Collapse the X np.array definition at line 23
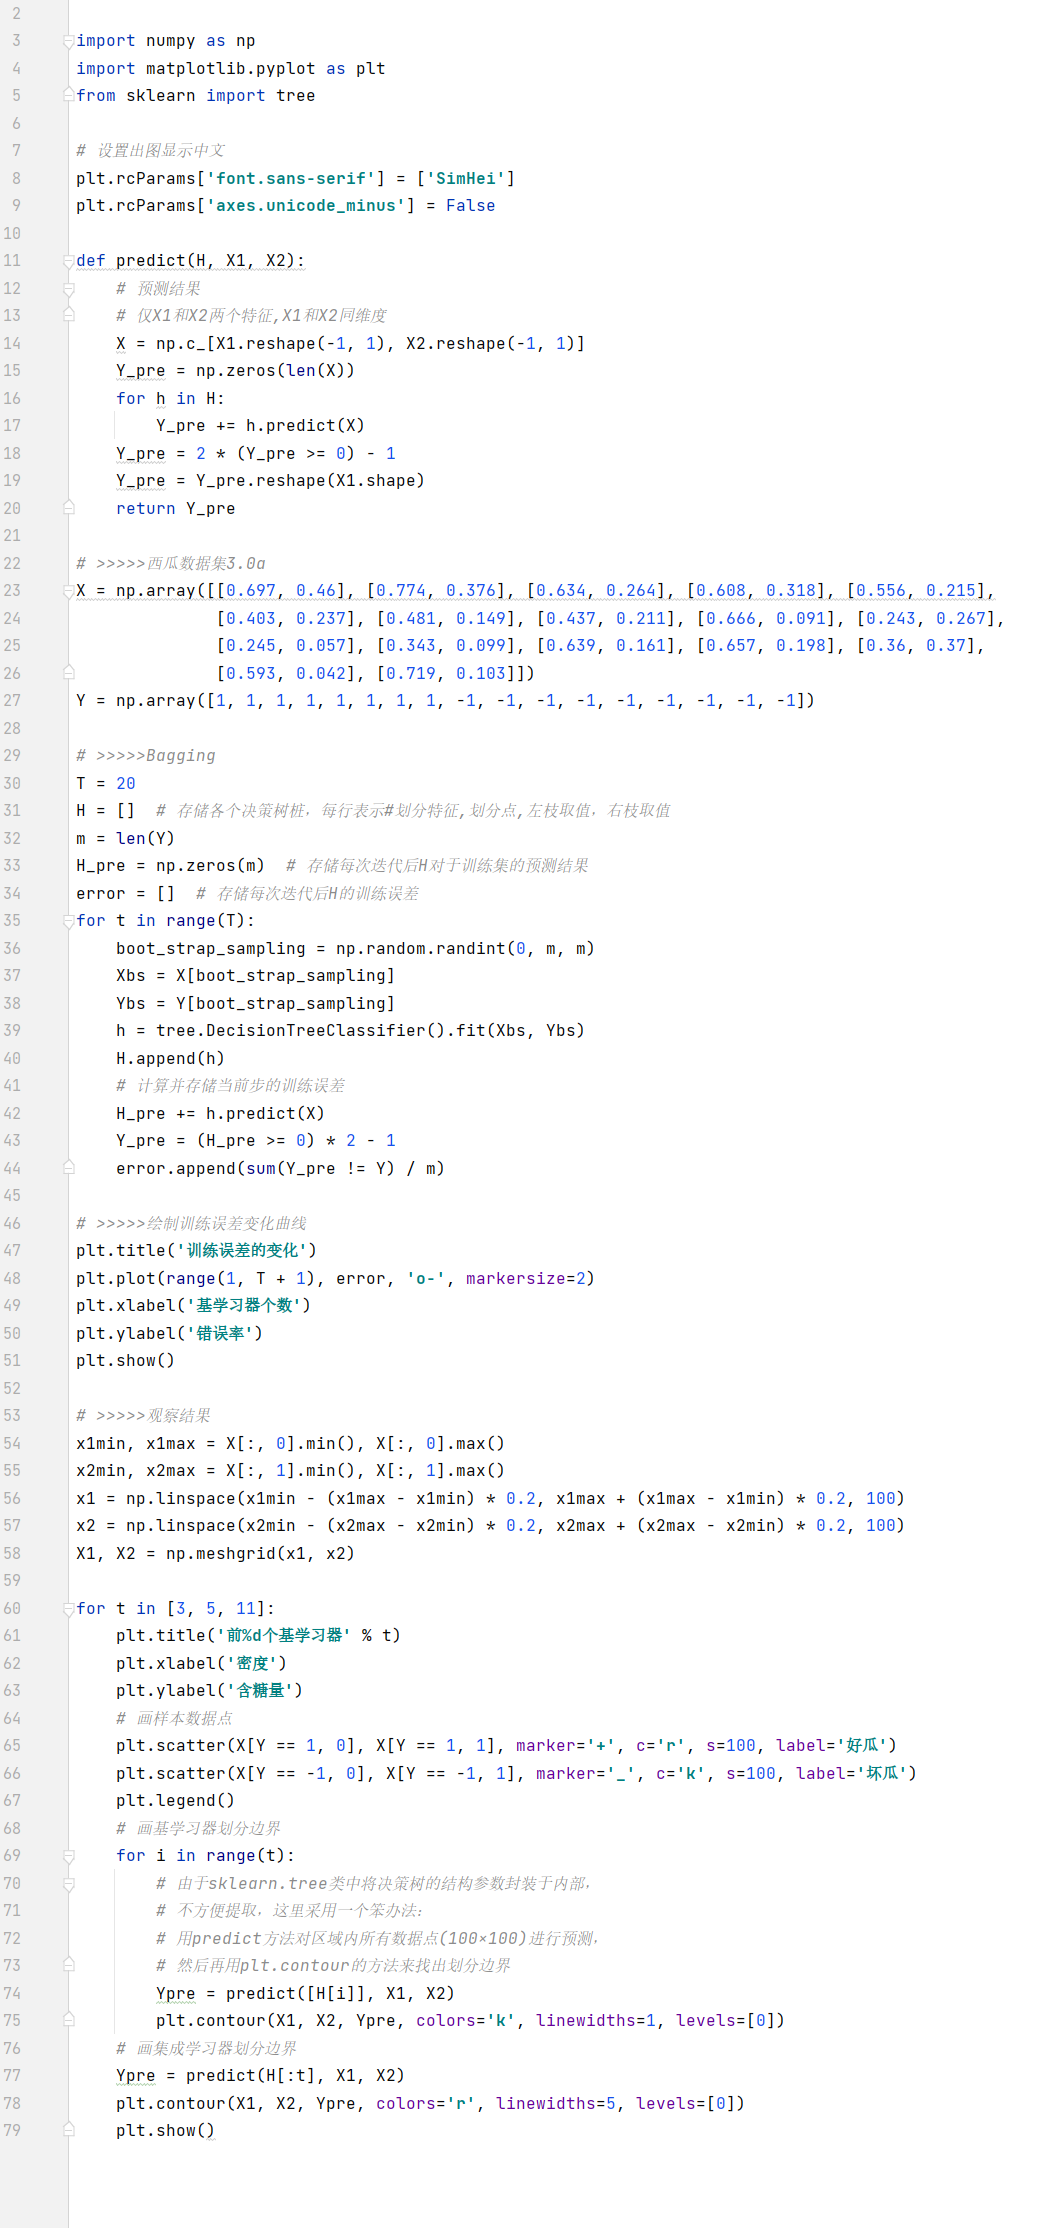1057x2228 pixels. point(69,591)
